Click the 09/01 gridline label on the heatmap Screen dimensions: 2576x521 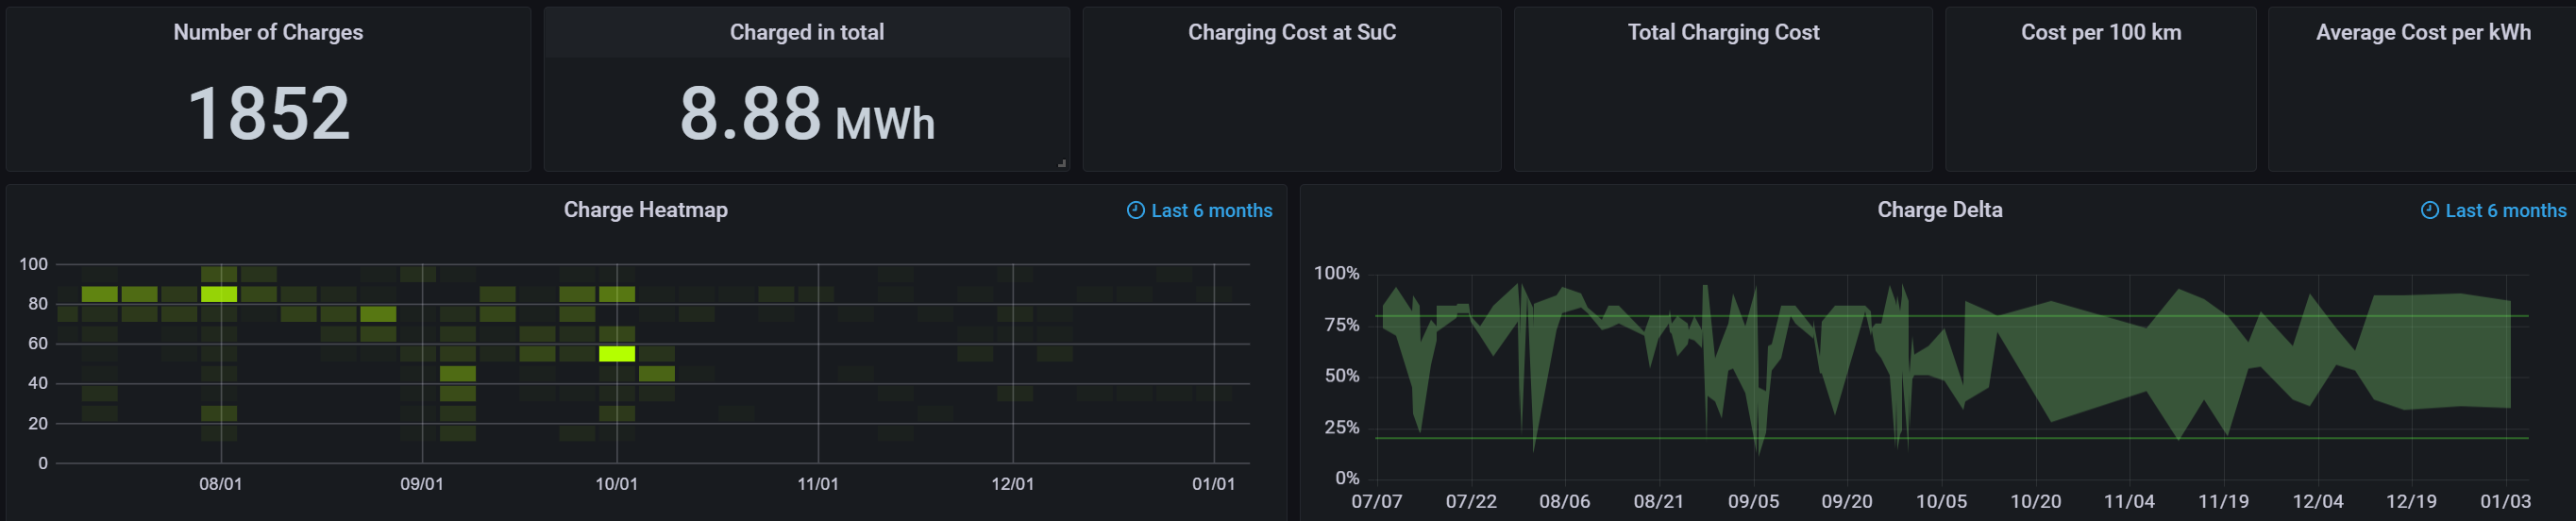point(421,484)
